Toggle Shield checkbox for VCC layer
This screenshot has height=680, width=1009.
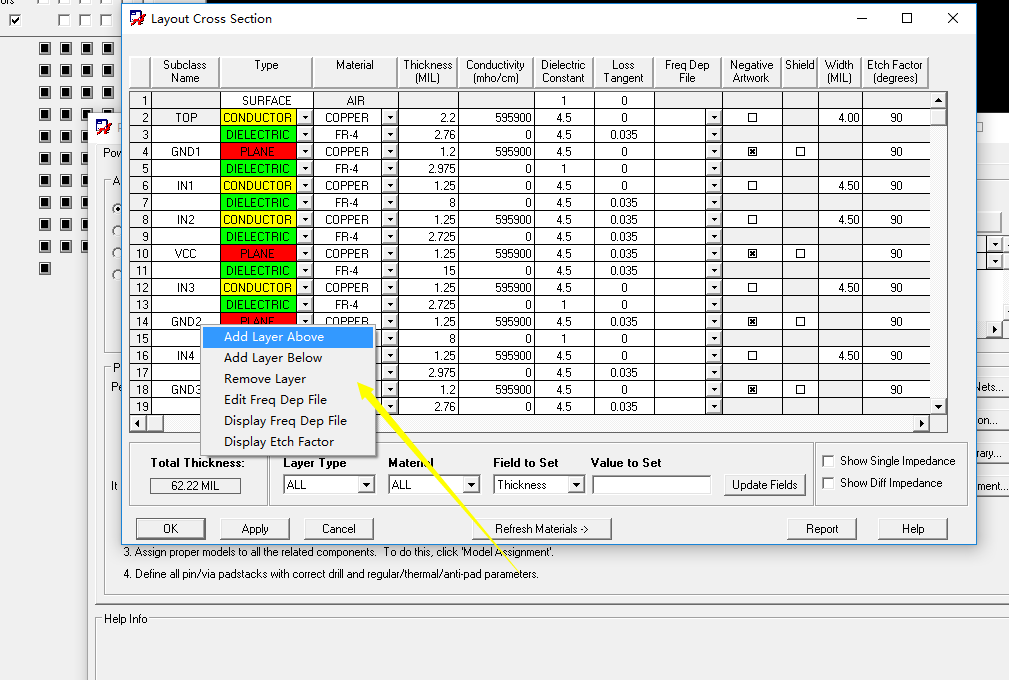[x=800, y=254]
